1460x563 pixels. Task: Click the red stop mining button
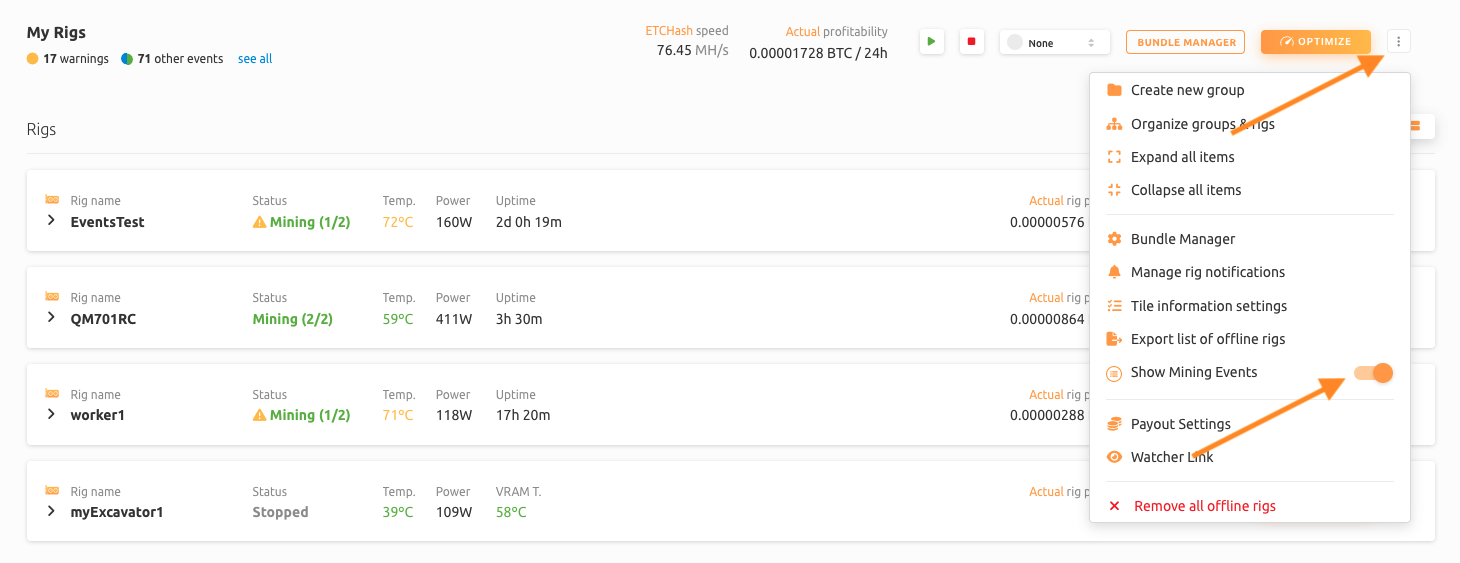[x=971, y=42]
